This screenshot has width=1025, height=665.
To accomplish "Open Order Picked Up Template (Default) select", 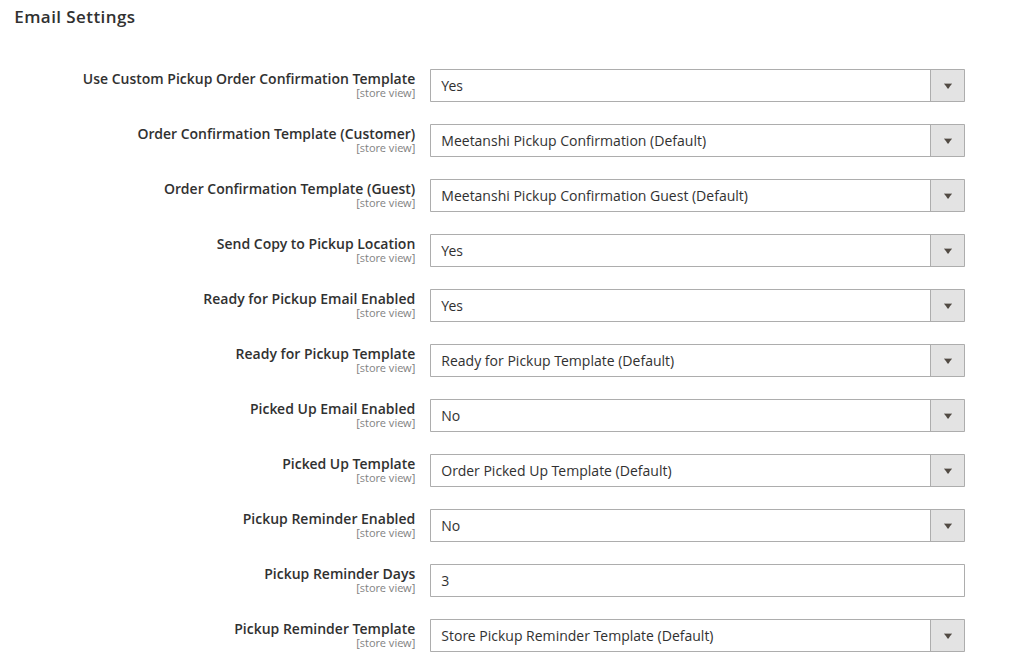I will 697,470.
